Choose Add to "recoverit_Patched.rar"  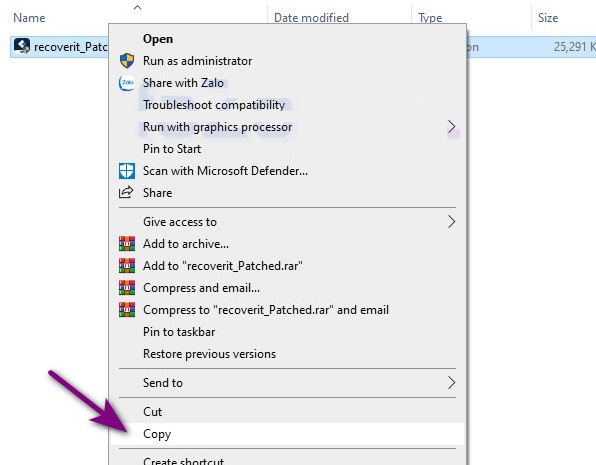click(x=288, y=266)
